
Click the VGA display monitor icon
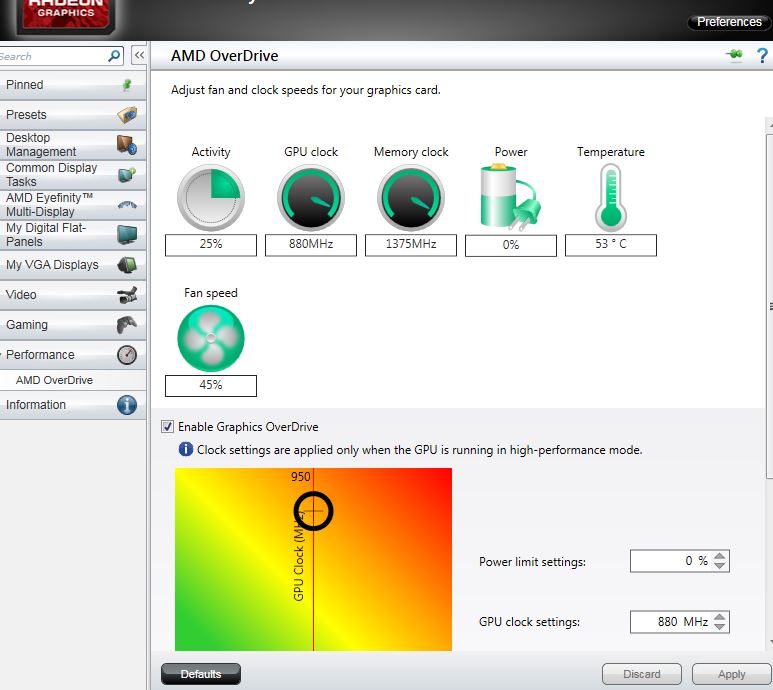127,265
